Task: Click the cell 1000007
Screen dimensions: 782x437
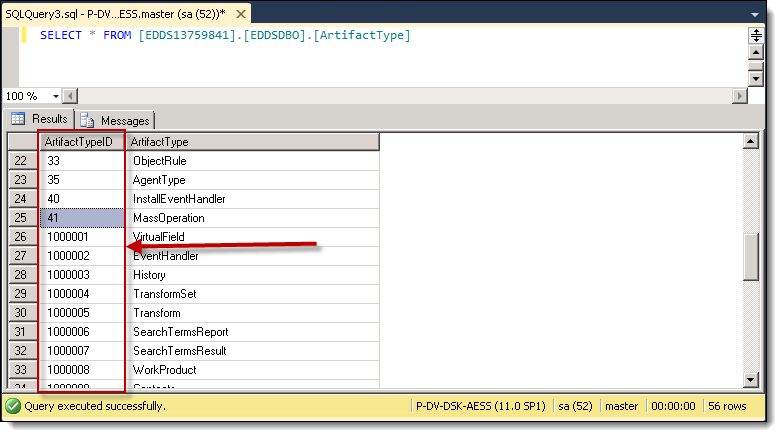Action: (82, 350)
